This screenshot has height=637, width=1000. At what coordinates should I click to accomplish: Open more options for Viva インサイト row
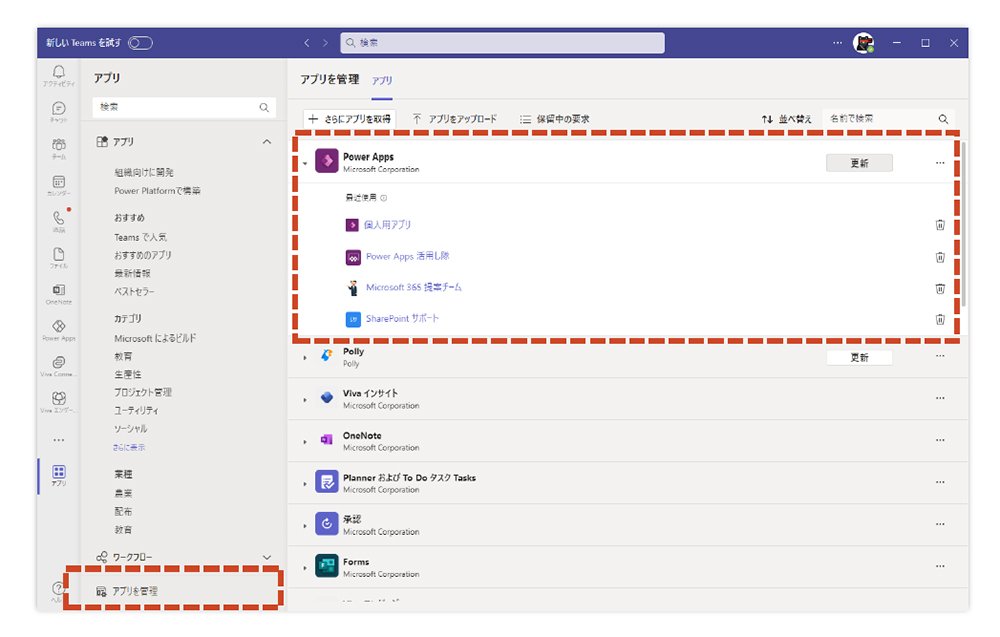click(940, 398)
